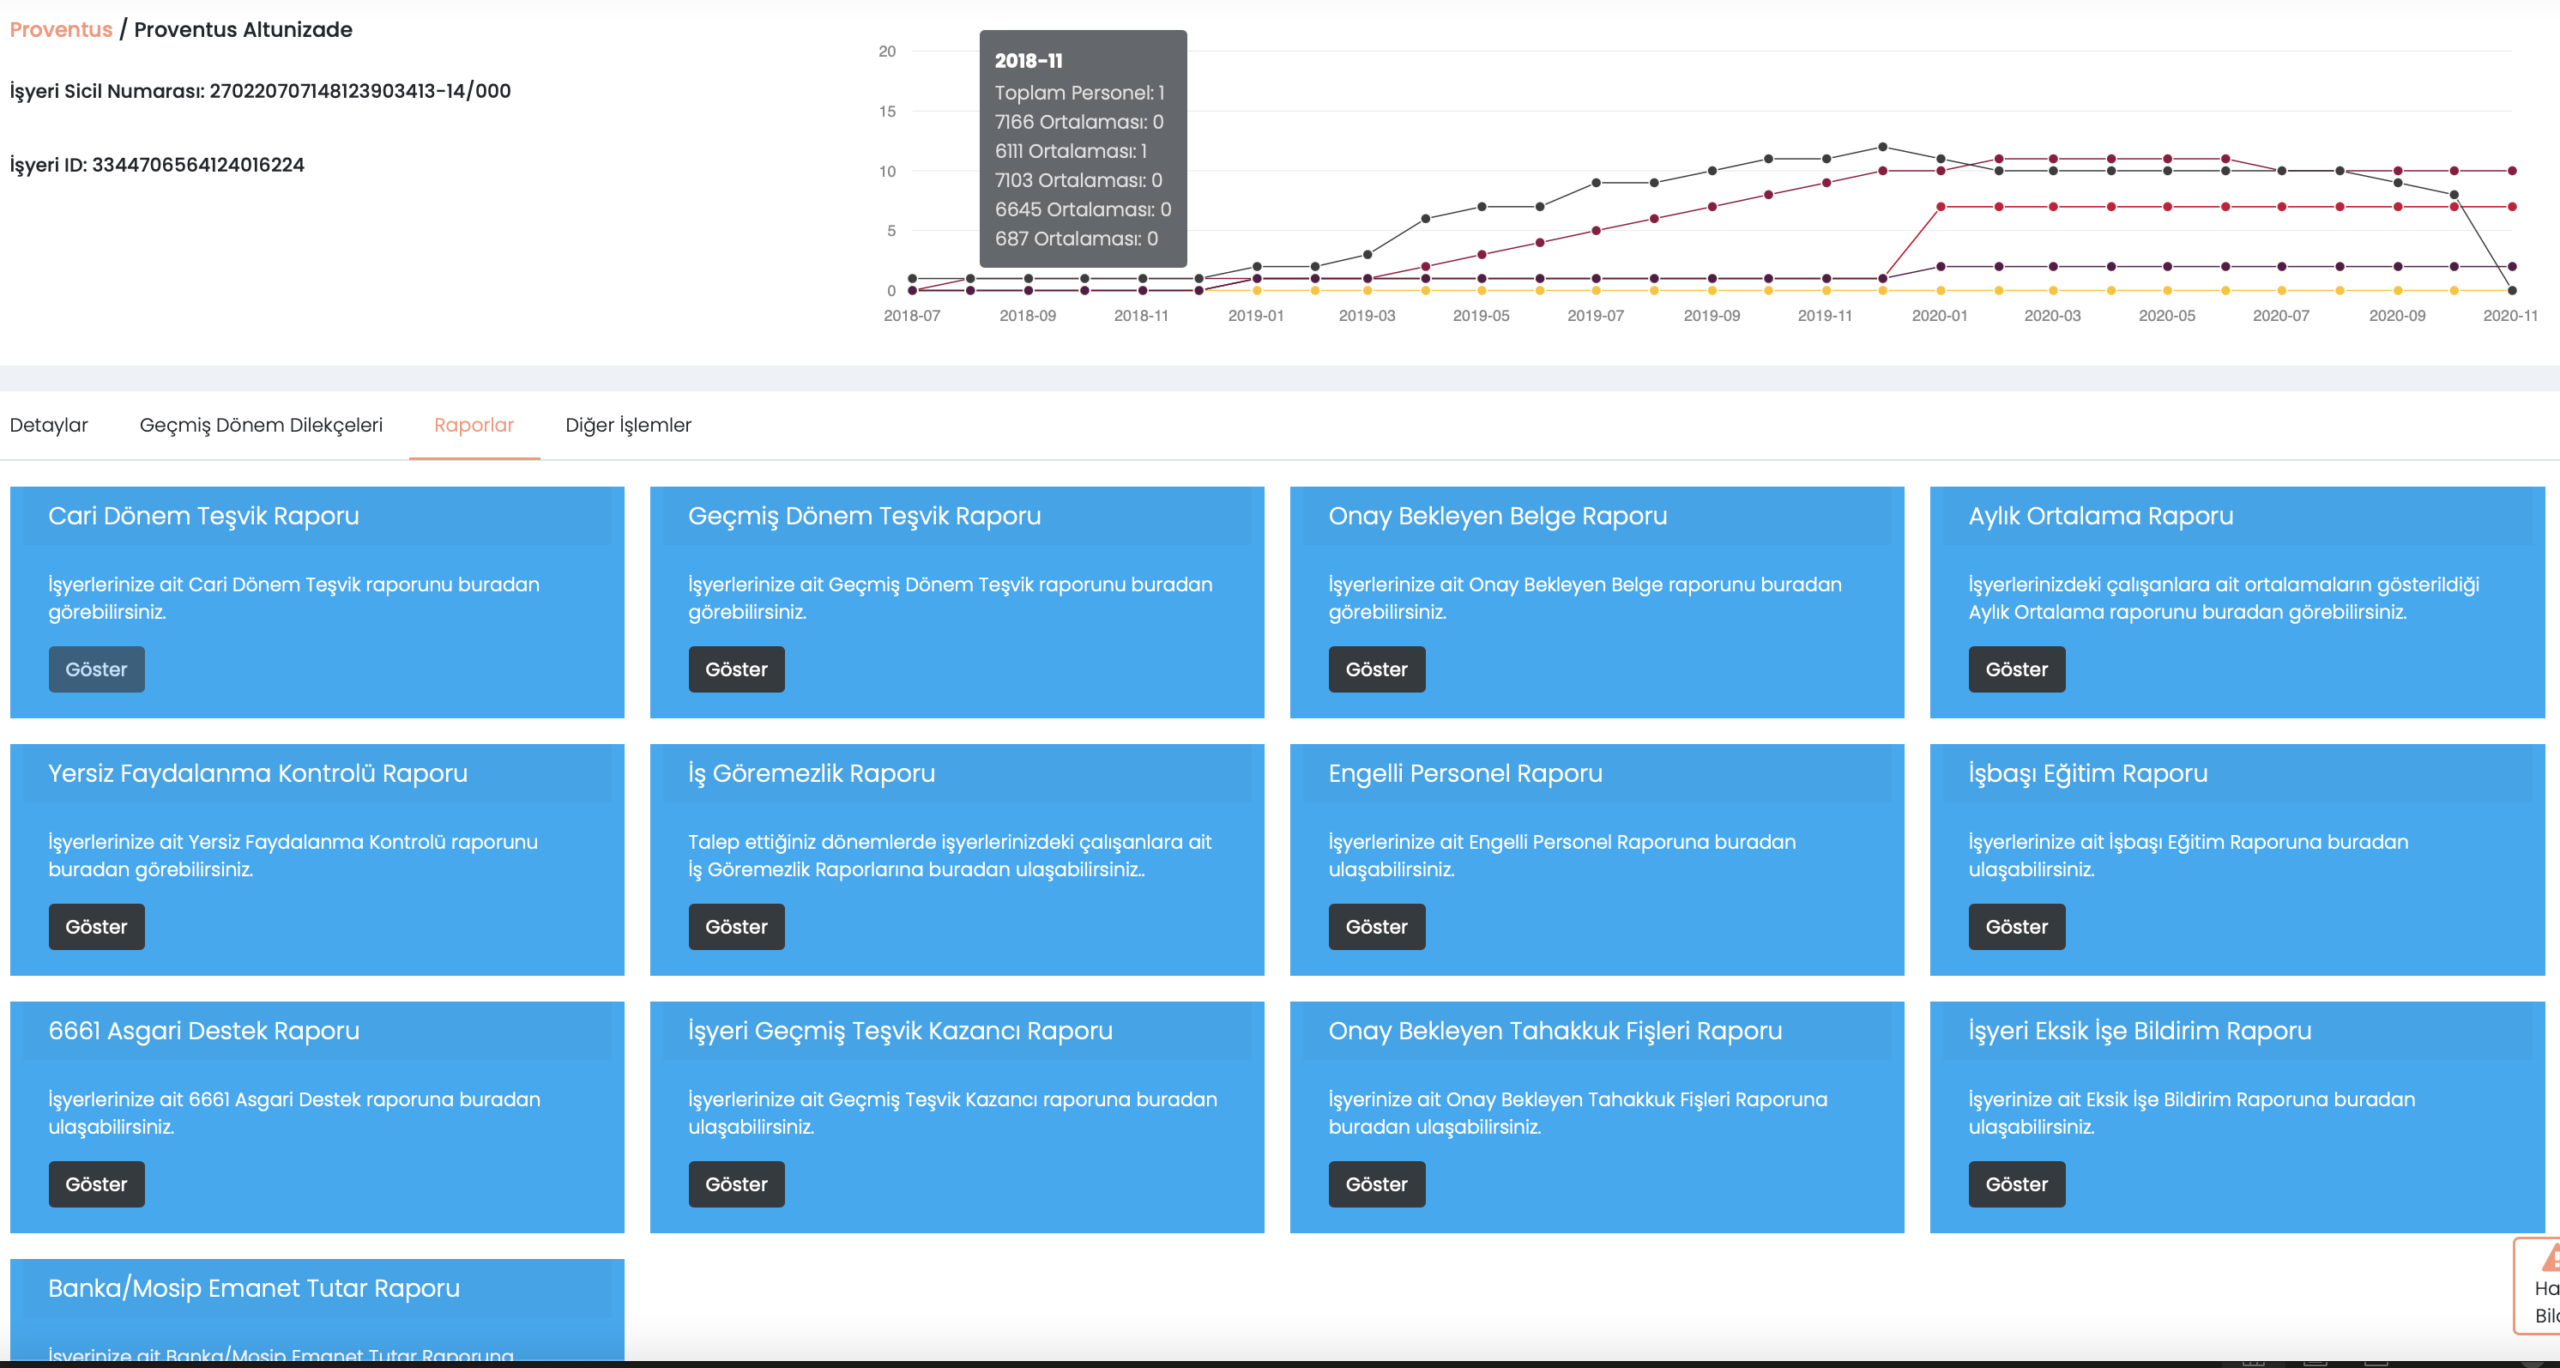2560x1368 pixels.
Task: Open Engelli Personel Raporu with Göster
Action: [1376, 927]
